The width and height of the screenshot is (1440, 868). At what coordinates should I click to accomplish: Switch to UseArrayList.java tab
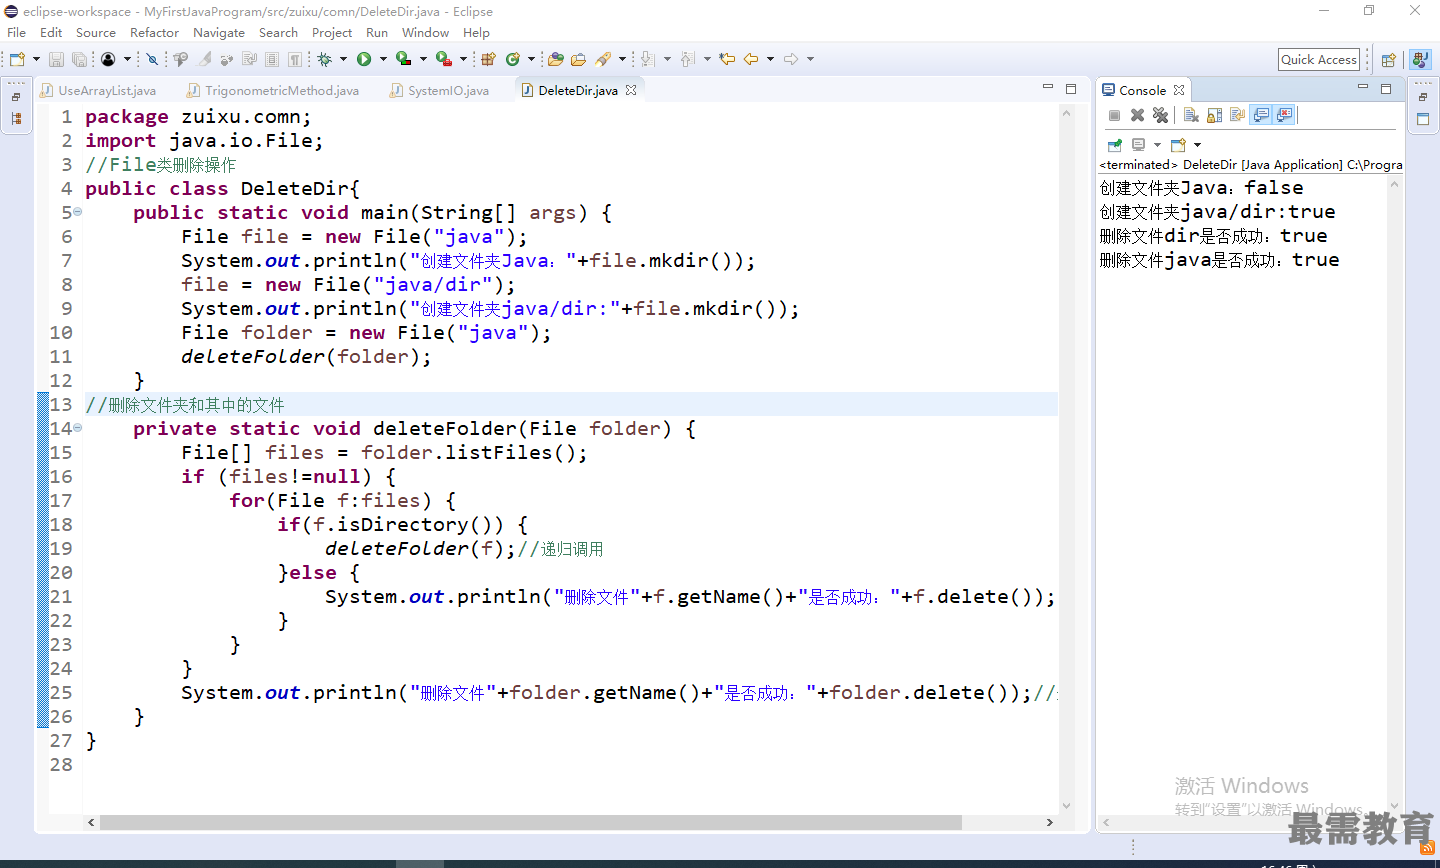pyautogui.click(x=98, y=90)
